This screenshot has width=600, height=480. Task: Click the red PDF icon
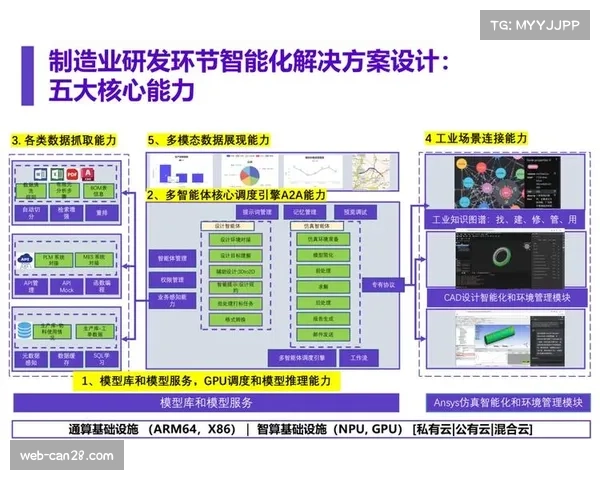(x=72, y=174)
